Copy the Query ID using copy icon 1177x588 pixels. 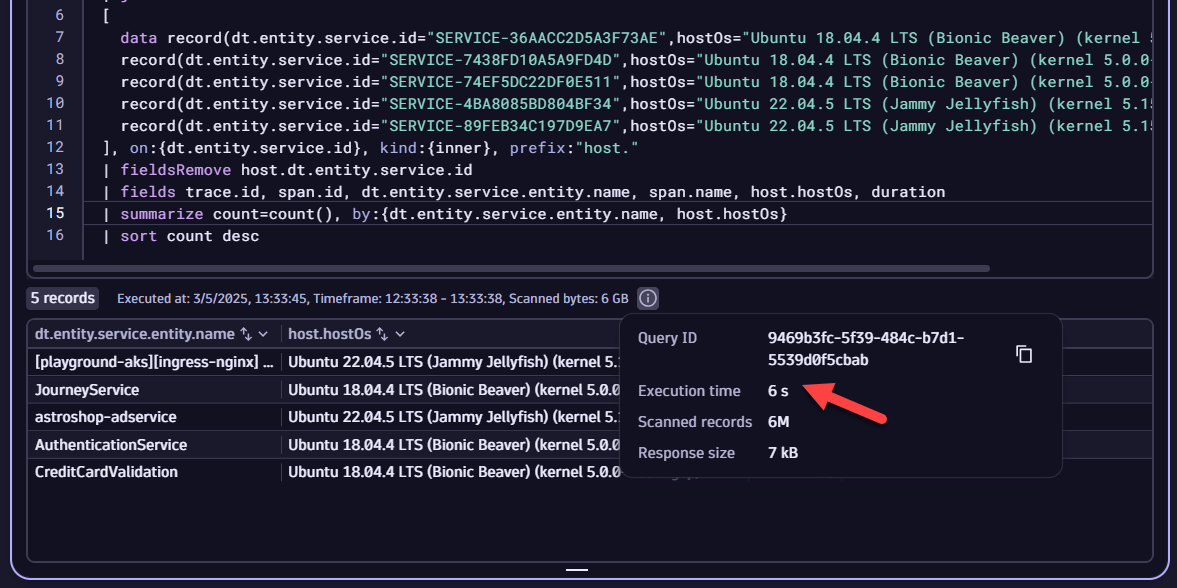point(1024,354)
